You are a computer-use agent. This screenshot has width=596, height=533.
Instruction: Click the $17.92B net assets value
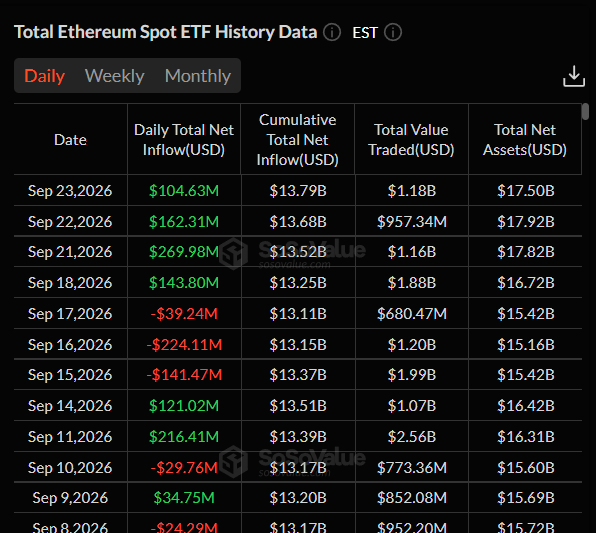coord(526,222)
